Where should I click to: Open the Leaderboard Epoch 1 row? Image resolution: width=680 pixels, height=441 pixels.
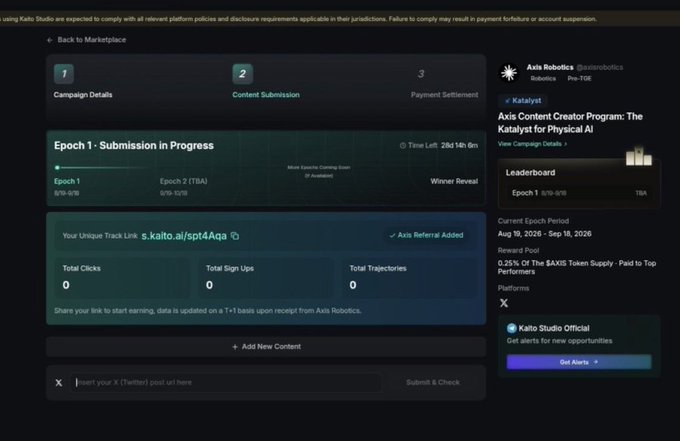(x=579, y=193)
